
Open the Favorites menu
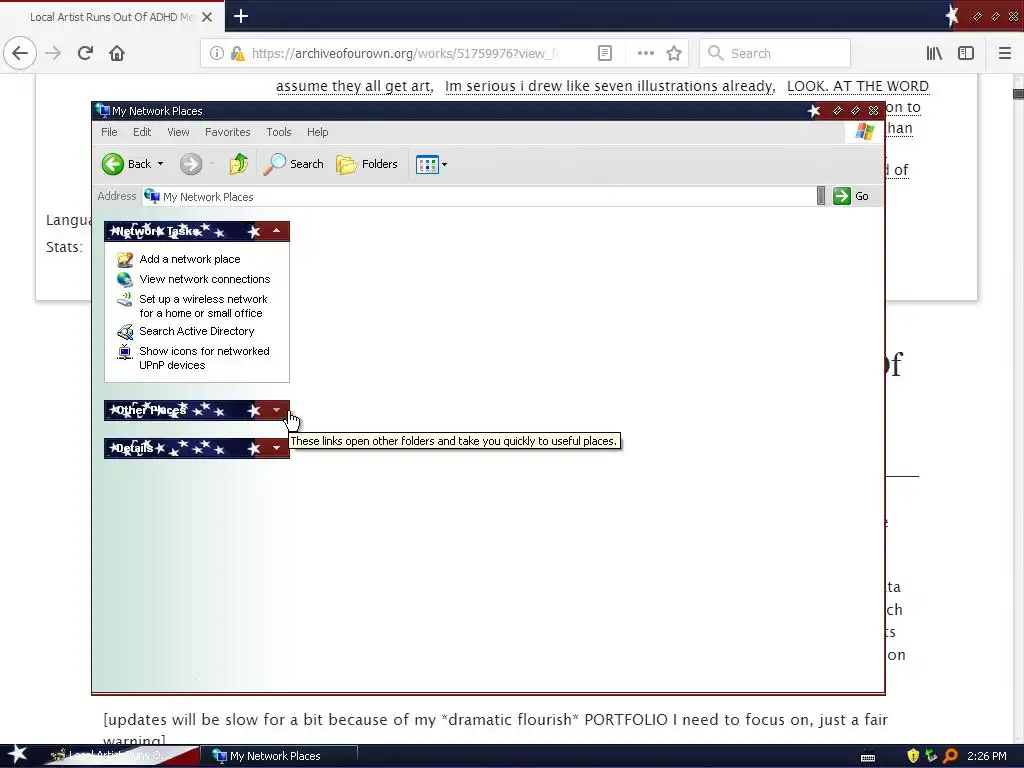[x=227, y=132]
